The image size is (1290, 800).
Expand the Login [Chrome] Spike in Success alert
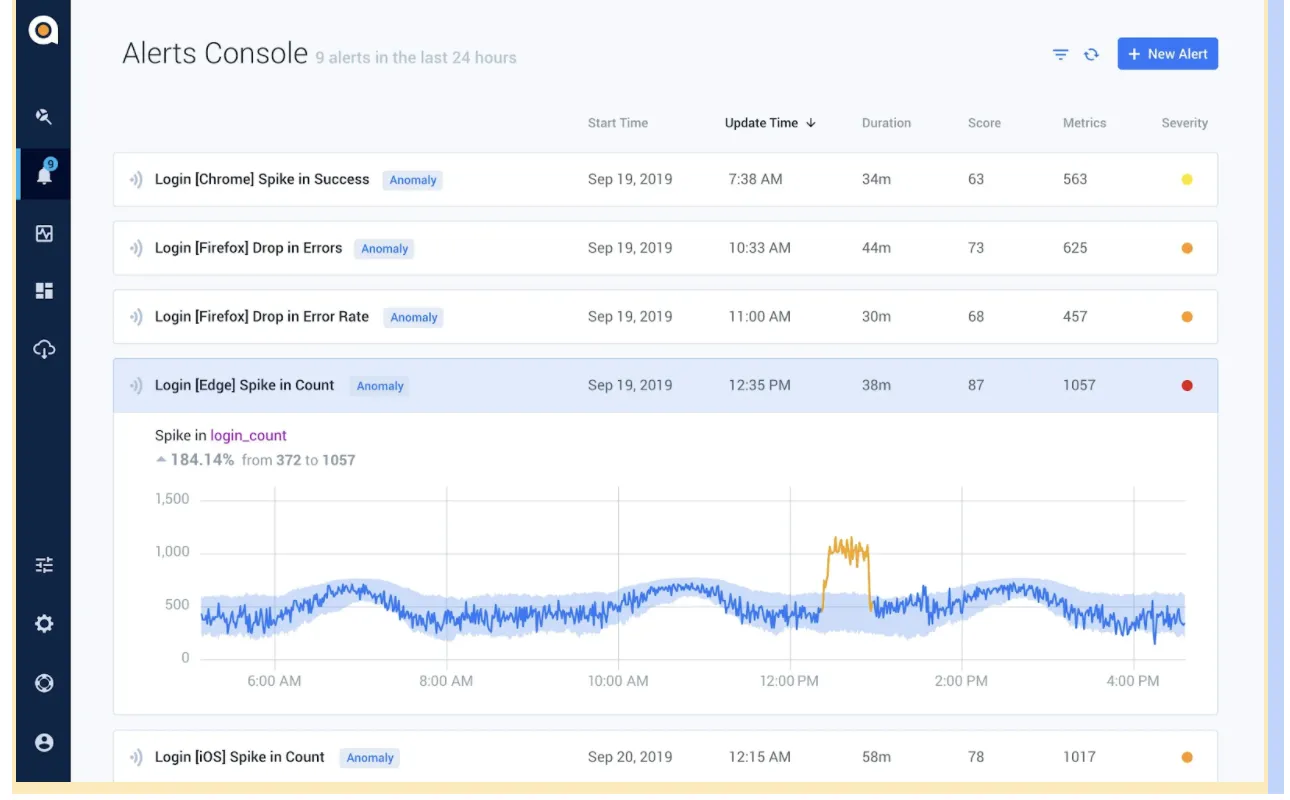262,180
